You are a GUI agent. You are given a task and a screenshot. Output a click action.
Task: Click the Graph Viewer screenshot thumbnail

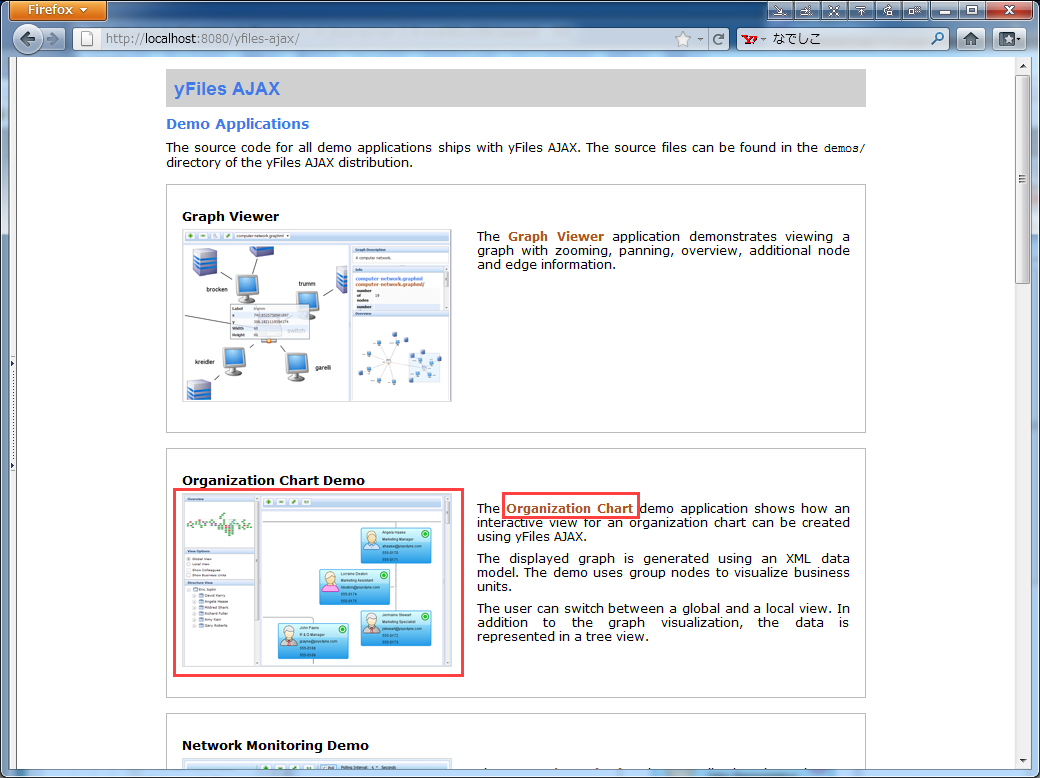point(316,315)
